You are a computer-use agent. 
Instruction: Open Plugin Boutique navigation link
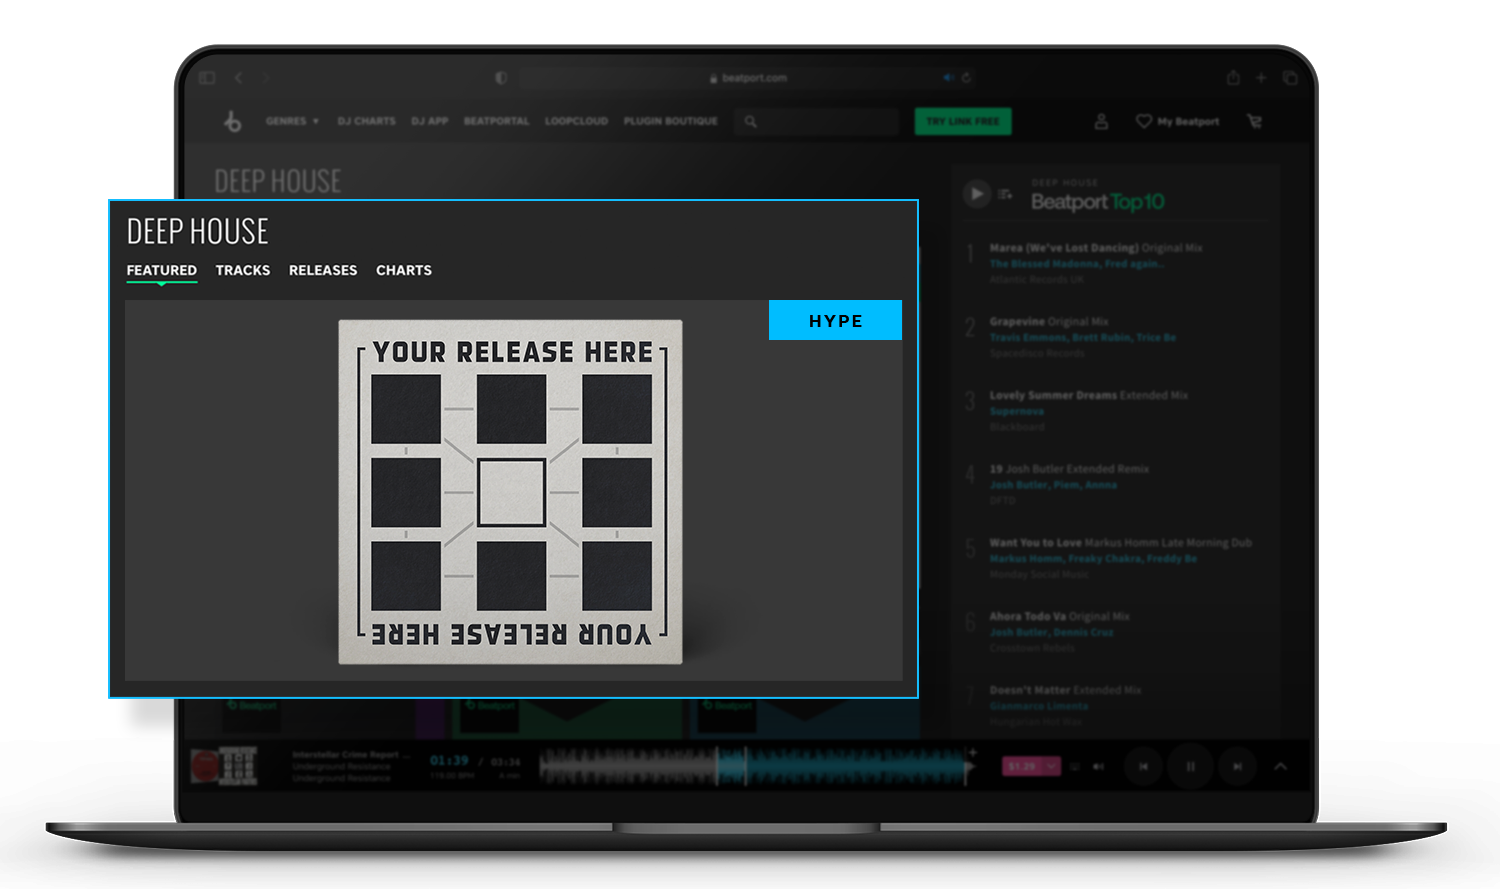[x=671, y=121]
